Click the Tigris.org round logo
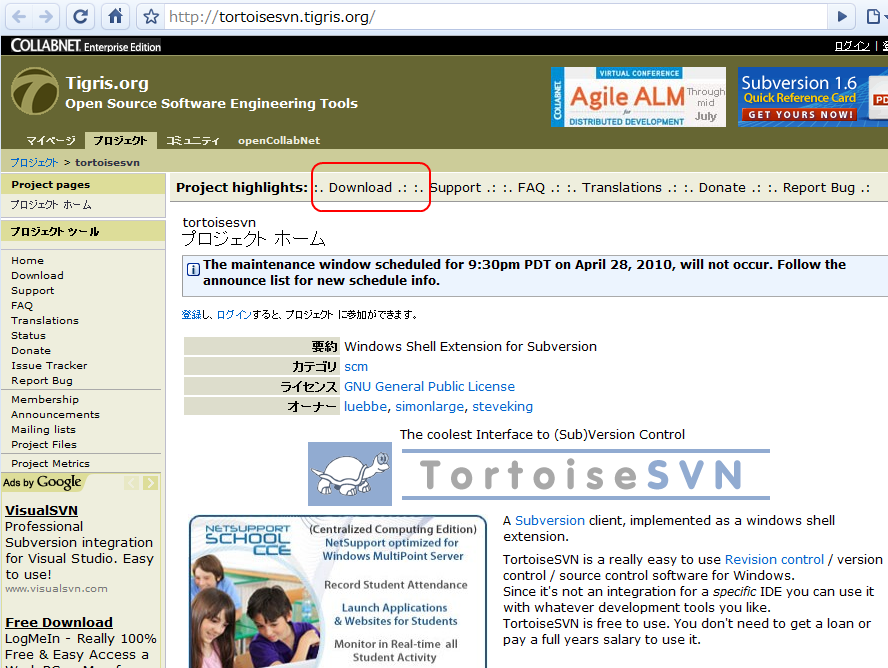 click(x=35, y=91)
